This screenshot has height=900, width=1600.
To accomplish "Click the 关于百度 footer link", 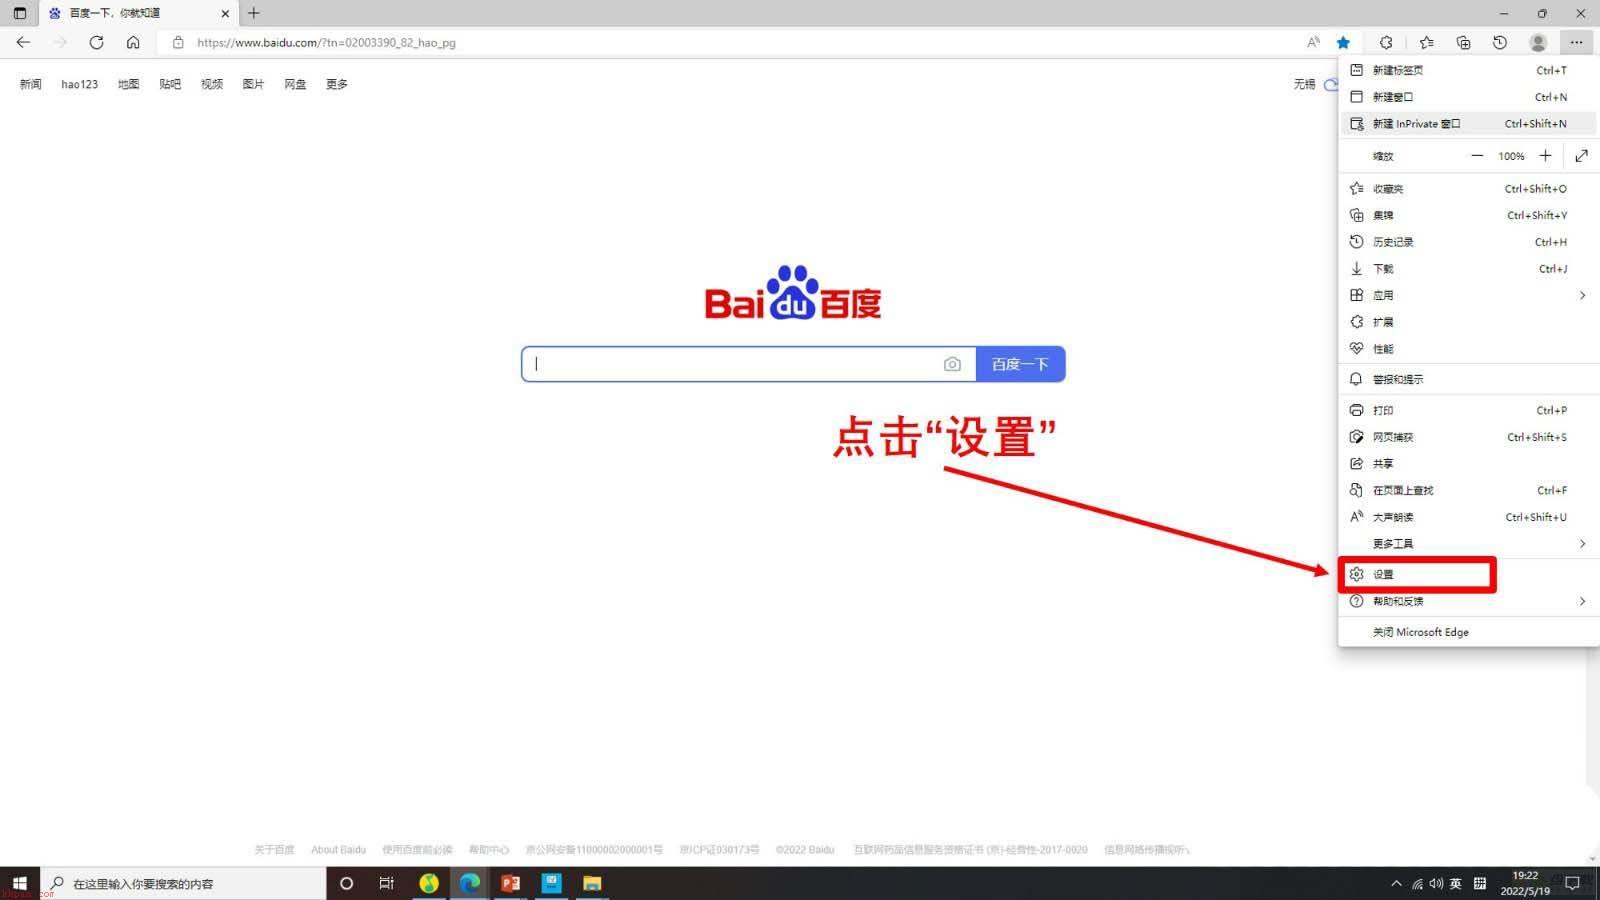I will pyautogui.click(x=274, y=850).
